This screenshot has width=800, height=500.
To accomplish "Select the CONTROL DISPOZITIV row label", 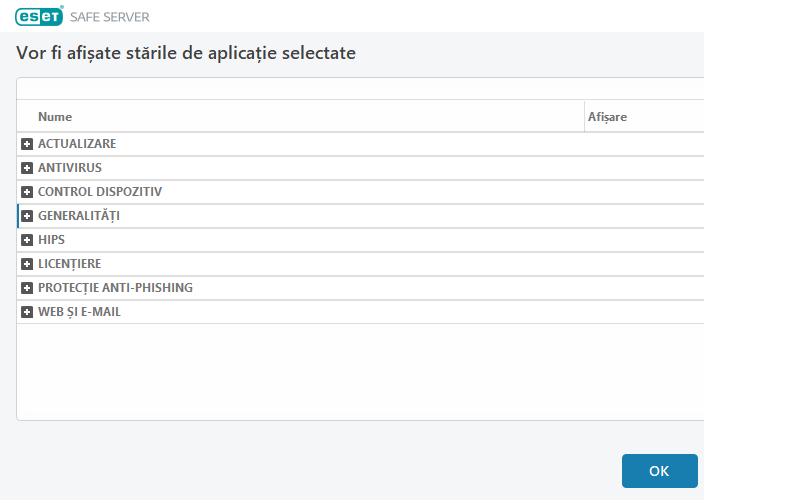I will click(100, 192).
